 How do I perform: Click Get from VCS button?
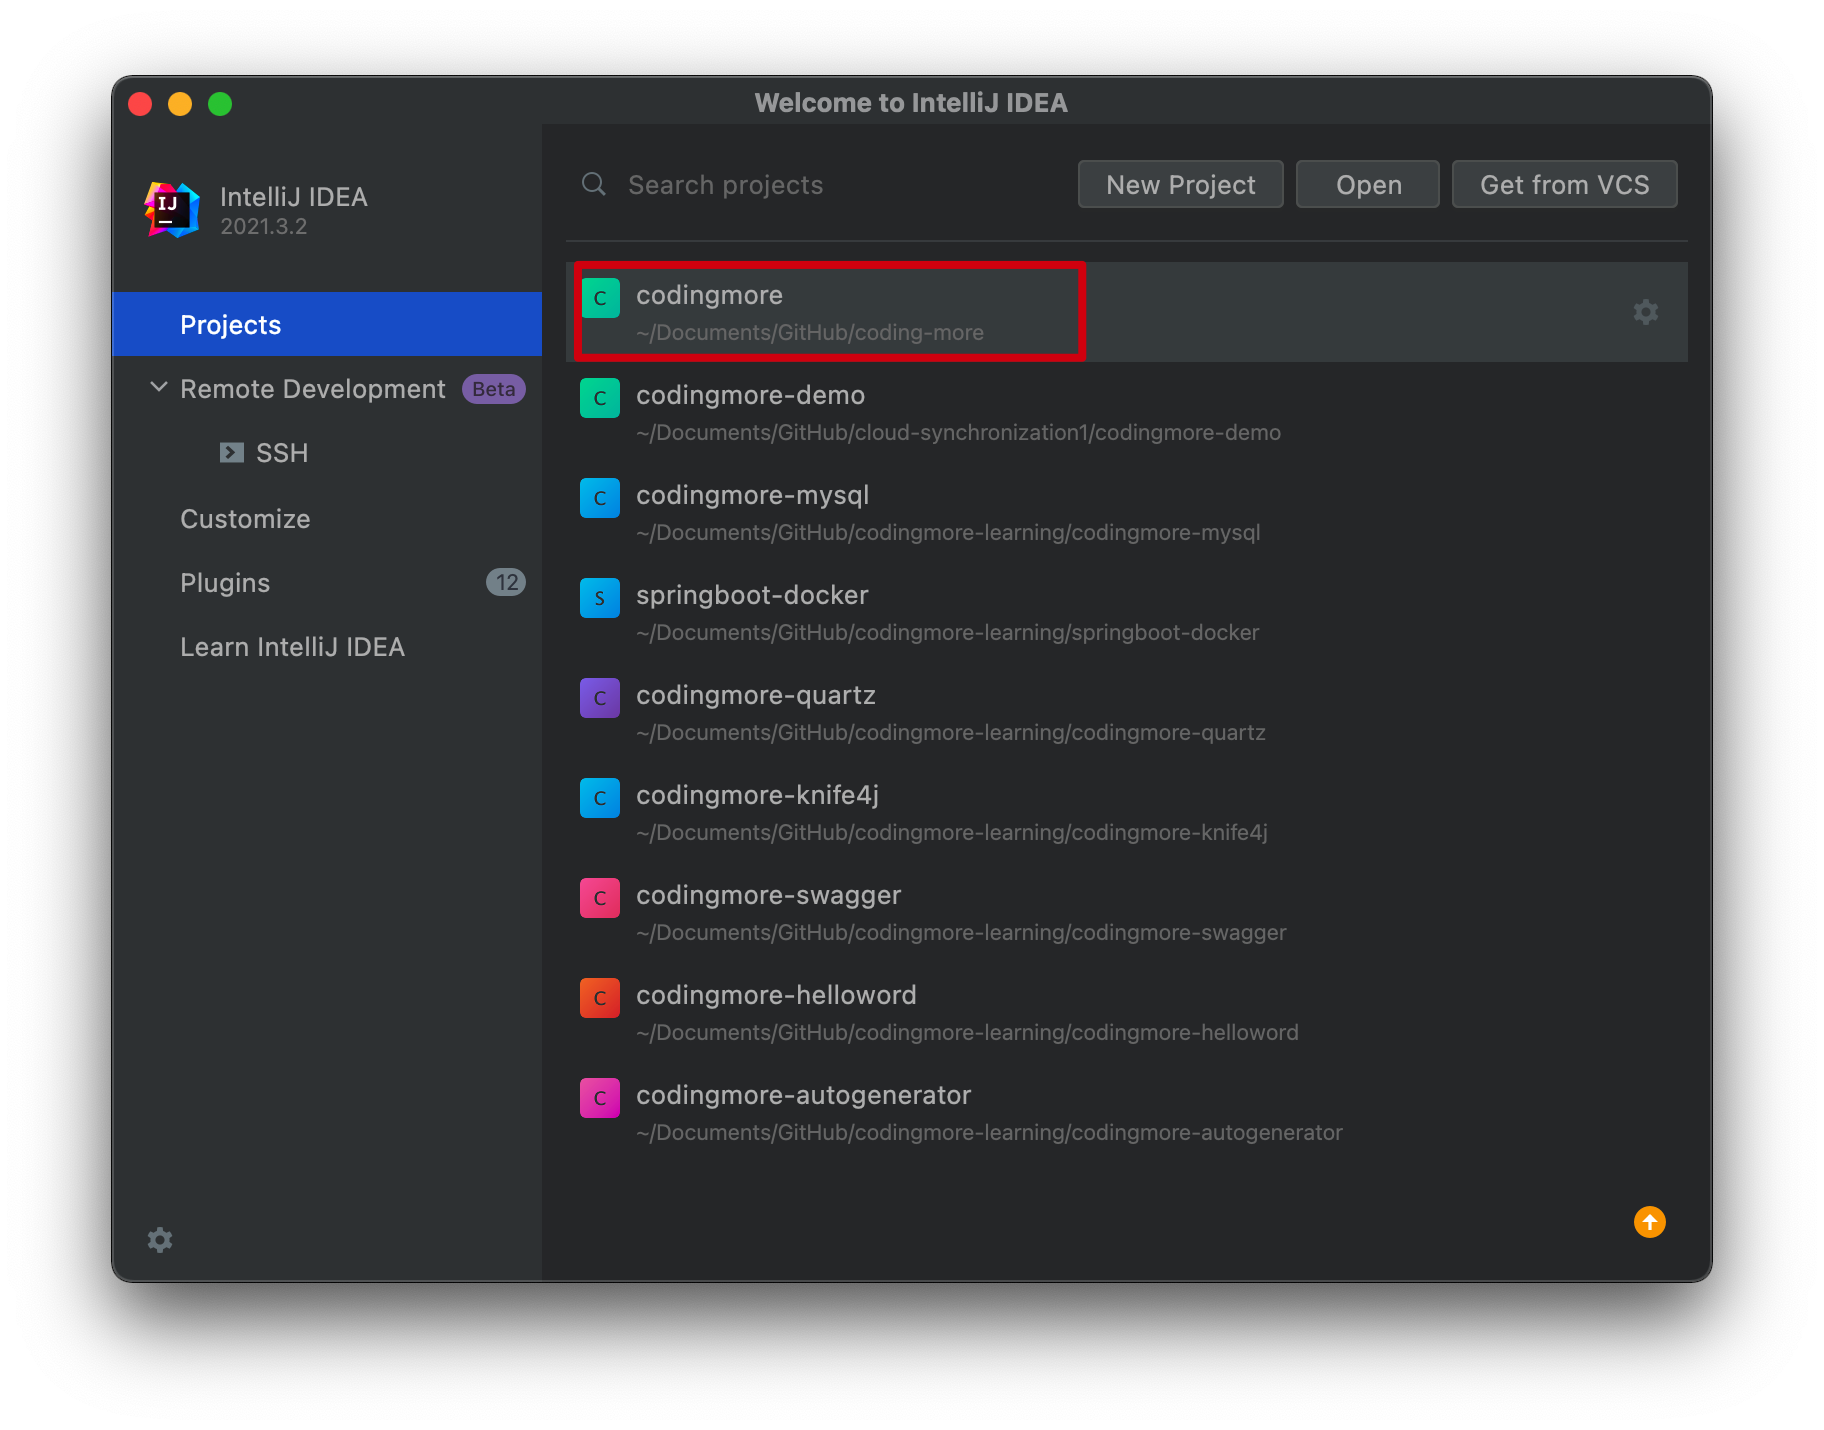[x=1564, y=185]
